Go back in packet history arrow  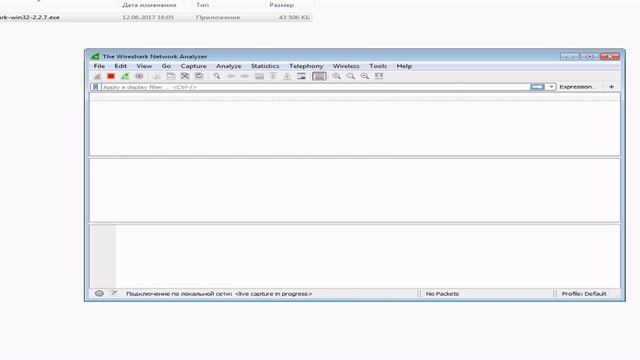coord(231,76)
